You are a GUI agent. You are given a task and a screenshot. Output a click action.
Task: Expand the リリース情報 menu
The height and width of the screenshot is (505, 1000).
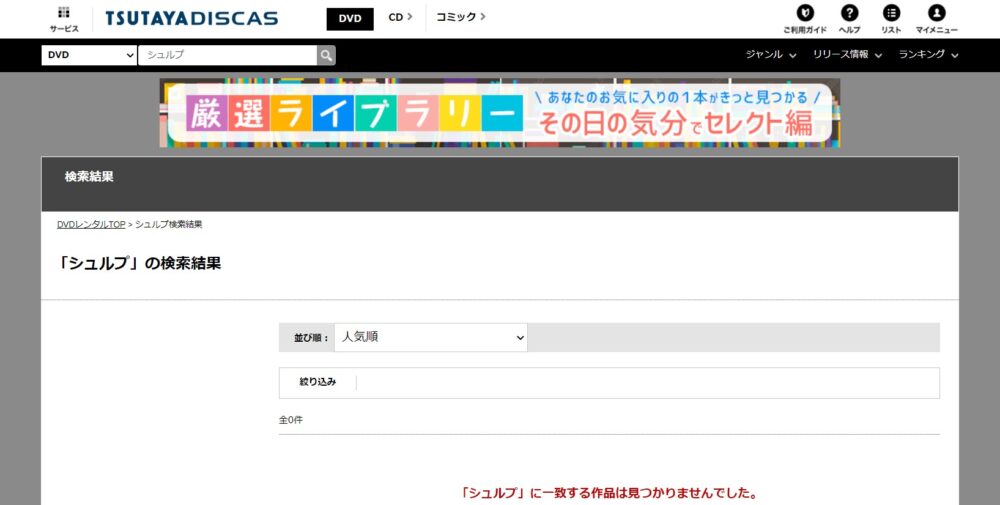[848, 55]
